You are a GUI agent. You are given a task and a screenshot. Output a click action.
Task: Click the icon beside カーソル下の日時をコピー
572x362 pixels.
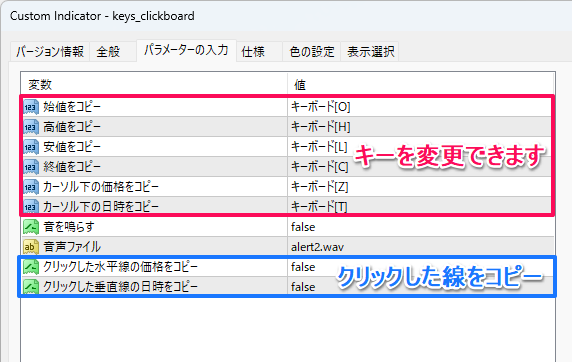(x=31, y=207)
